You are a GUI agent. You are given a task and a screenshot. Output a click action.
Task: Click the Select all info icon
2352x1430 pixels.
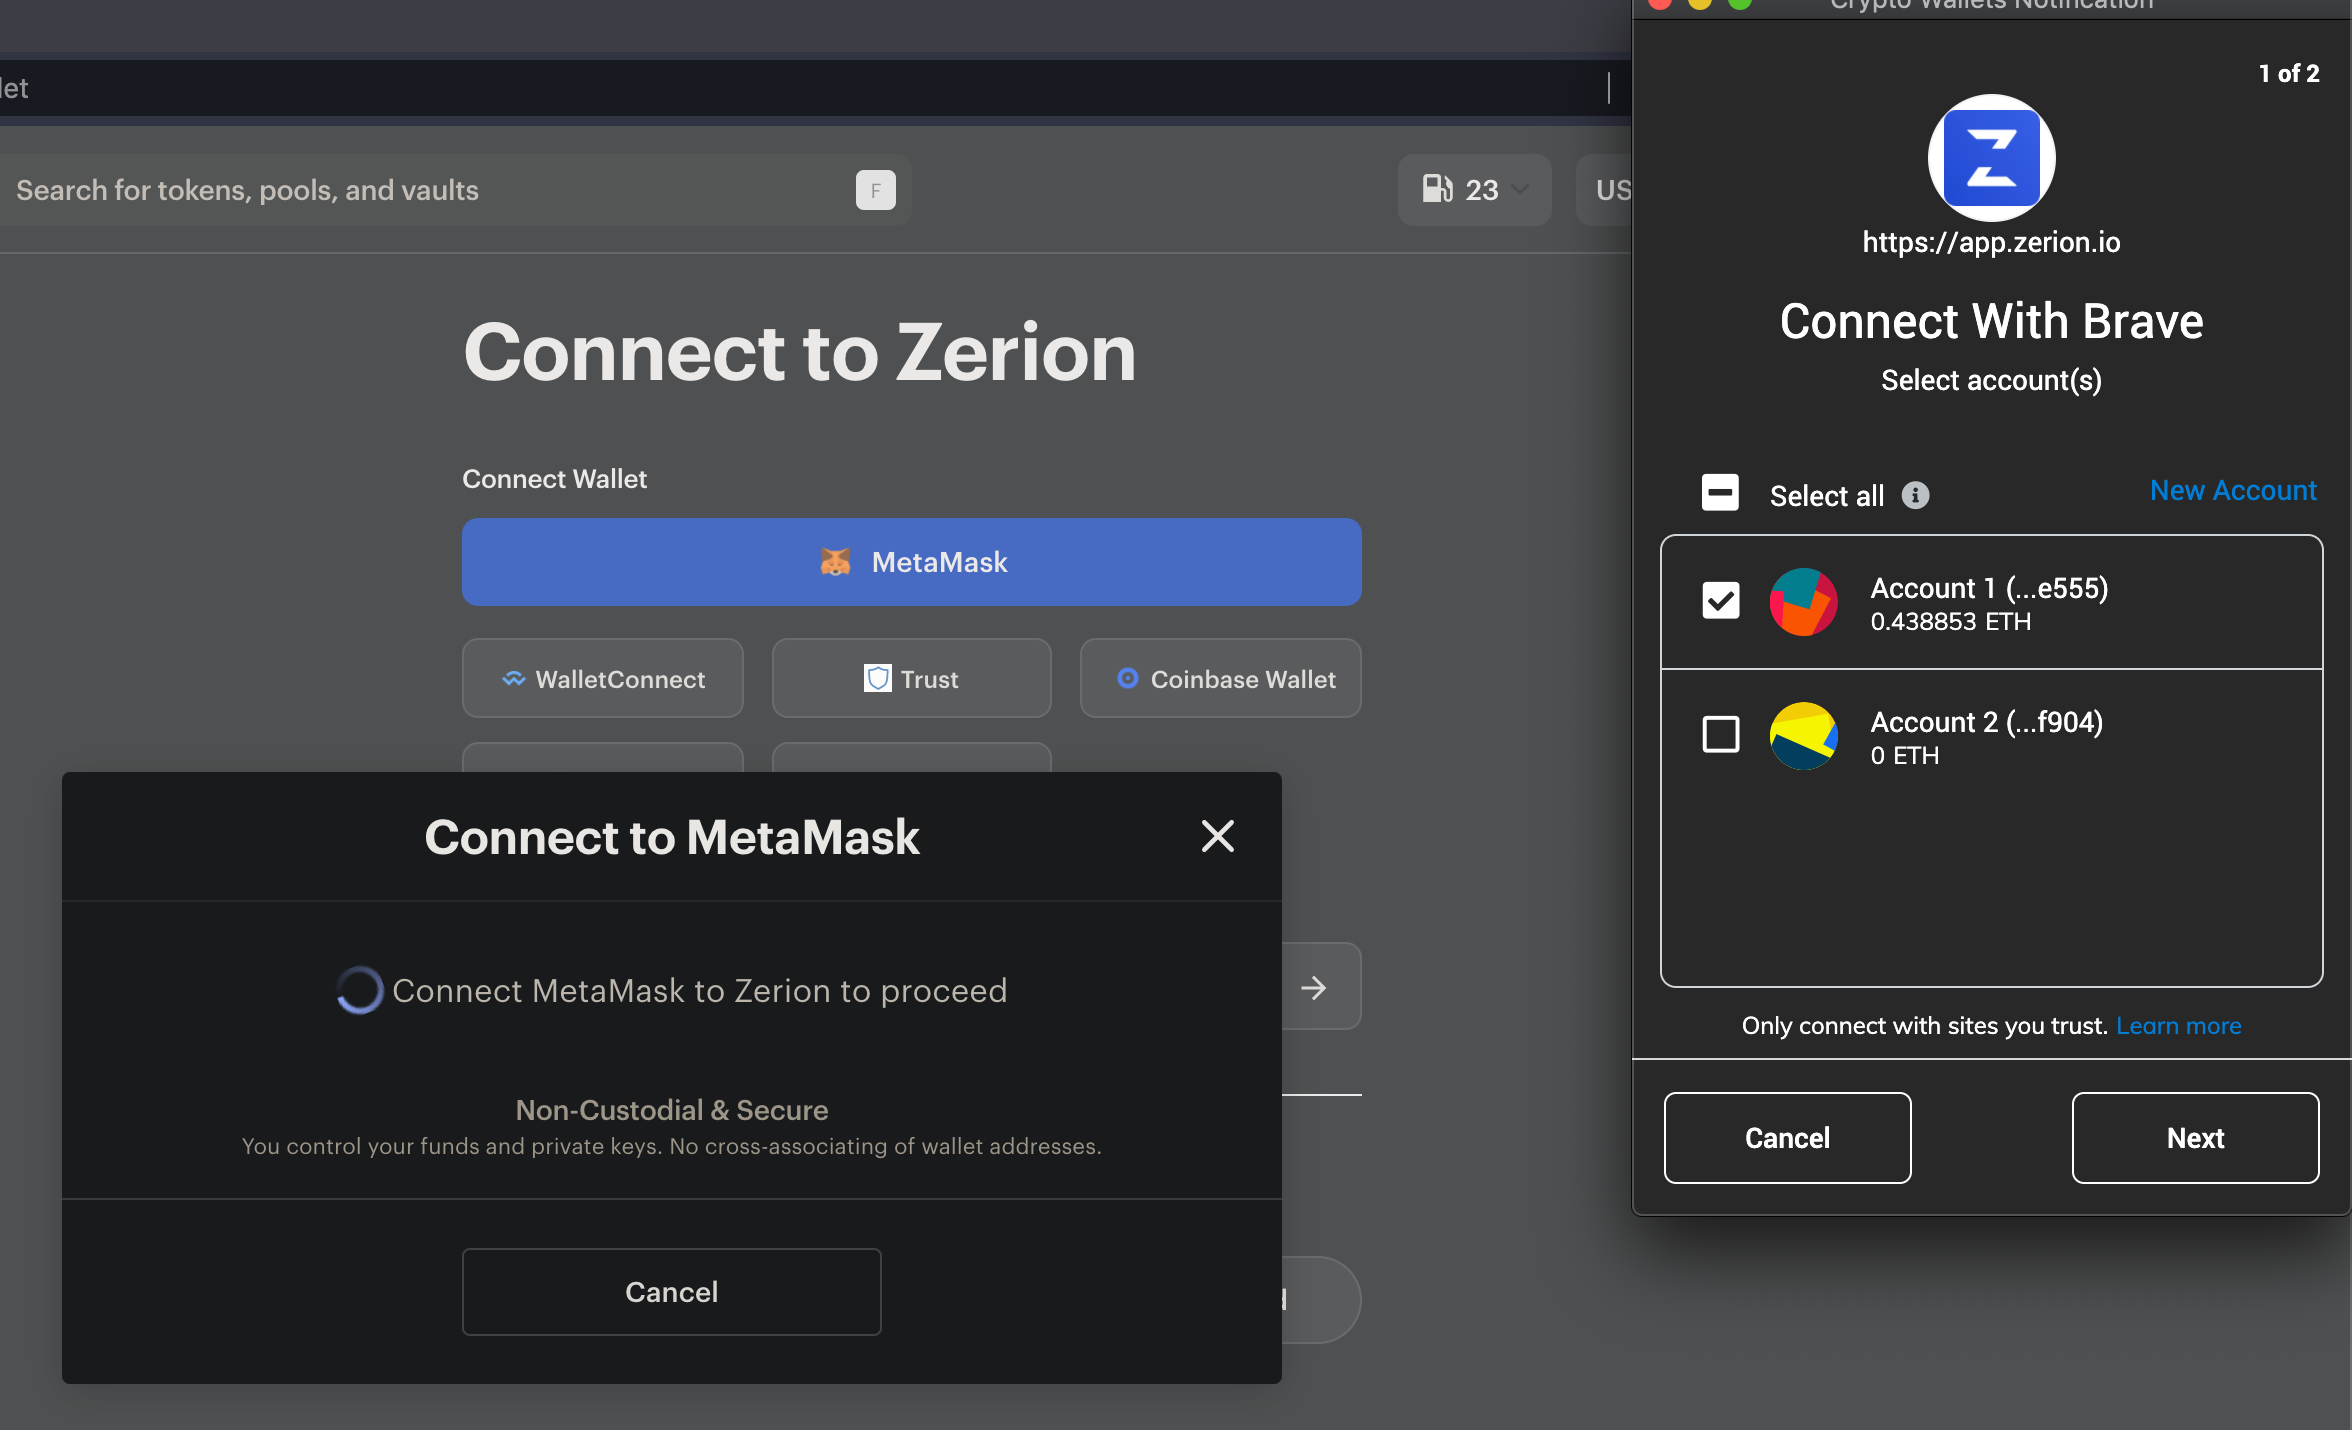[1915, 495]
